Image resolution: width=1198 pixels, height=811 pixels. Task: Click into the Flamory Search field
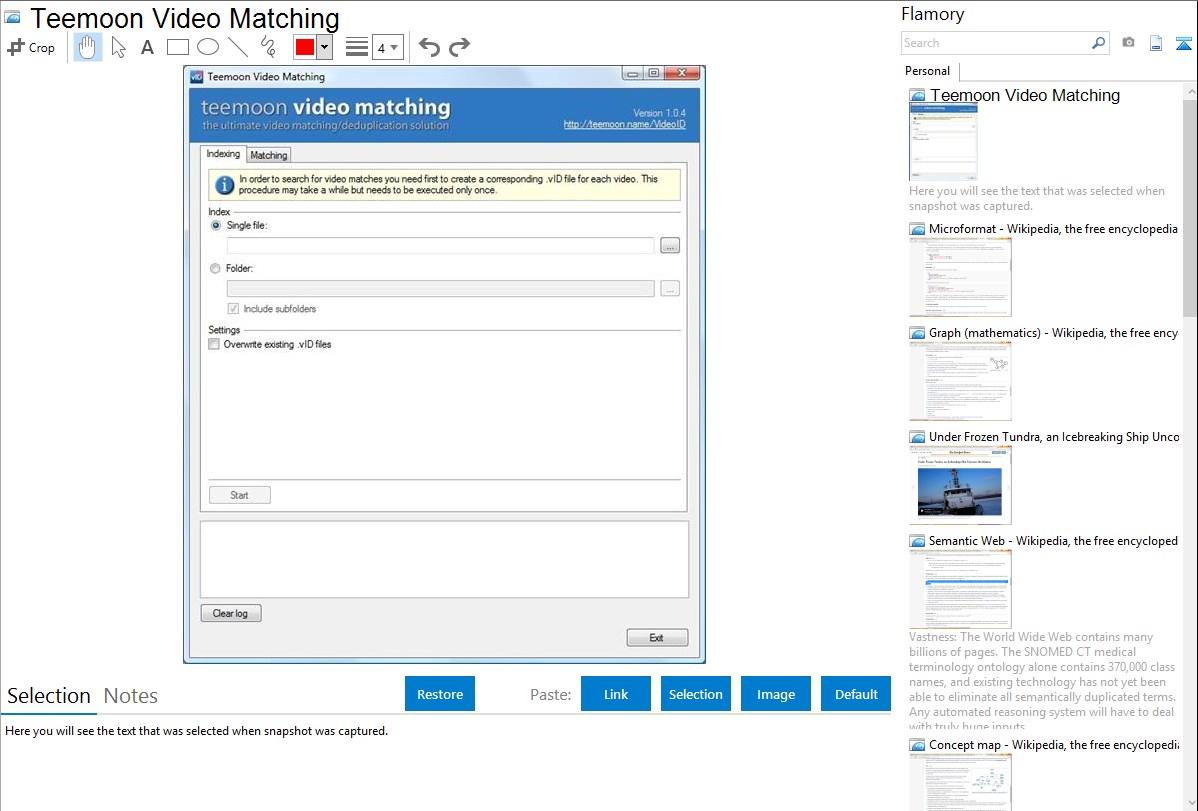click(996, 43)
